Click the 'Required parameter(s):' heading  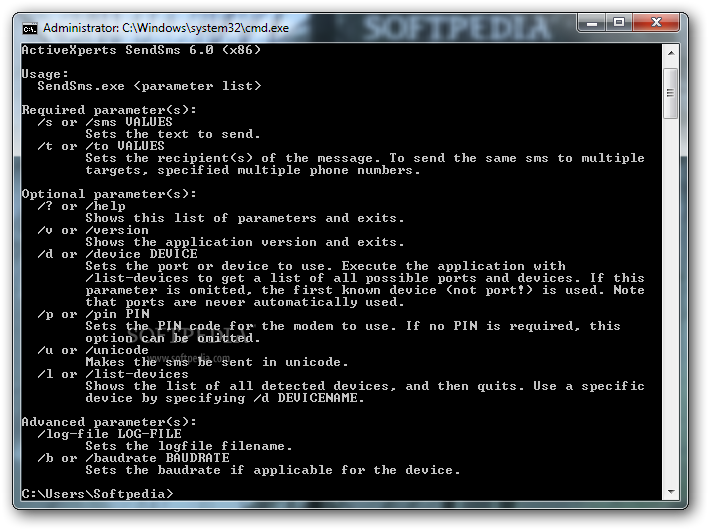pyautogui.click(x=109, y=110)
